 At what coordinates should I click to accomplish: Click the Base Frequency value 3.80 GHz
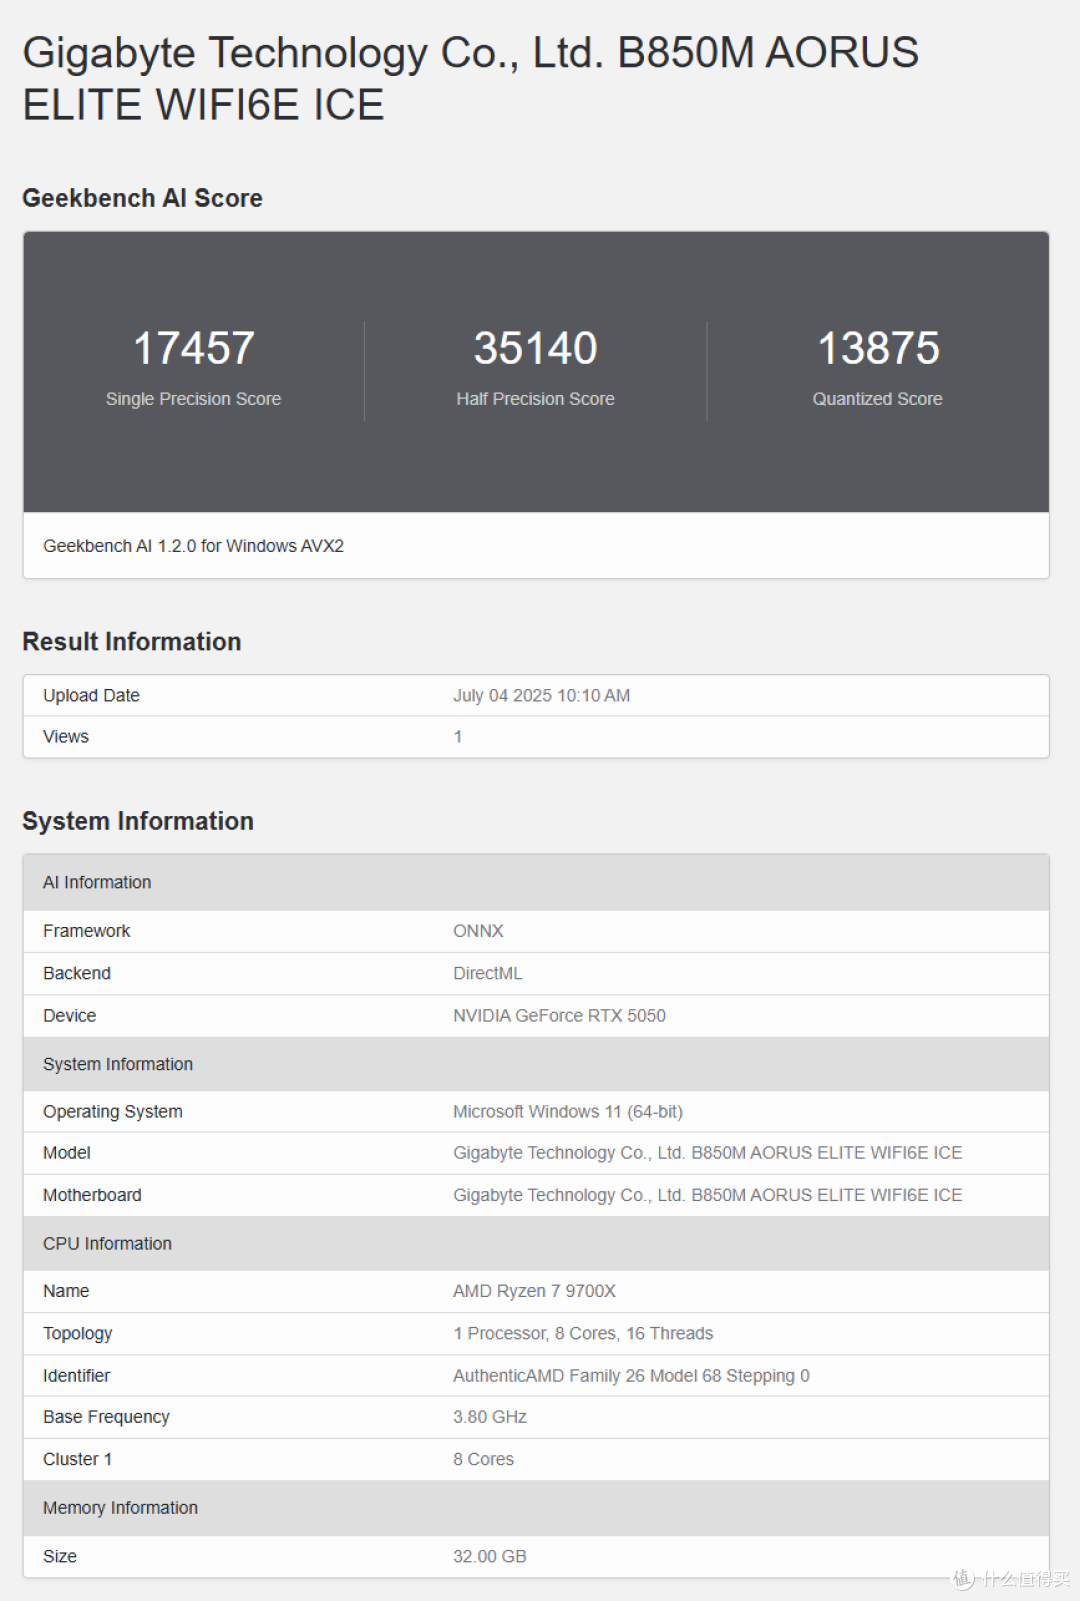tap(490, 1417)
